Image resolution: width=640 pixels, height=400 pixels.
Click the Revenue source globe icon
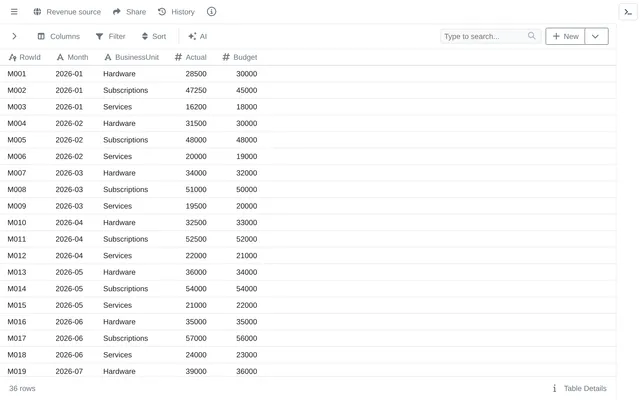37,12
